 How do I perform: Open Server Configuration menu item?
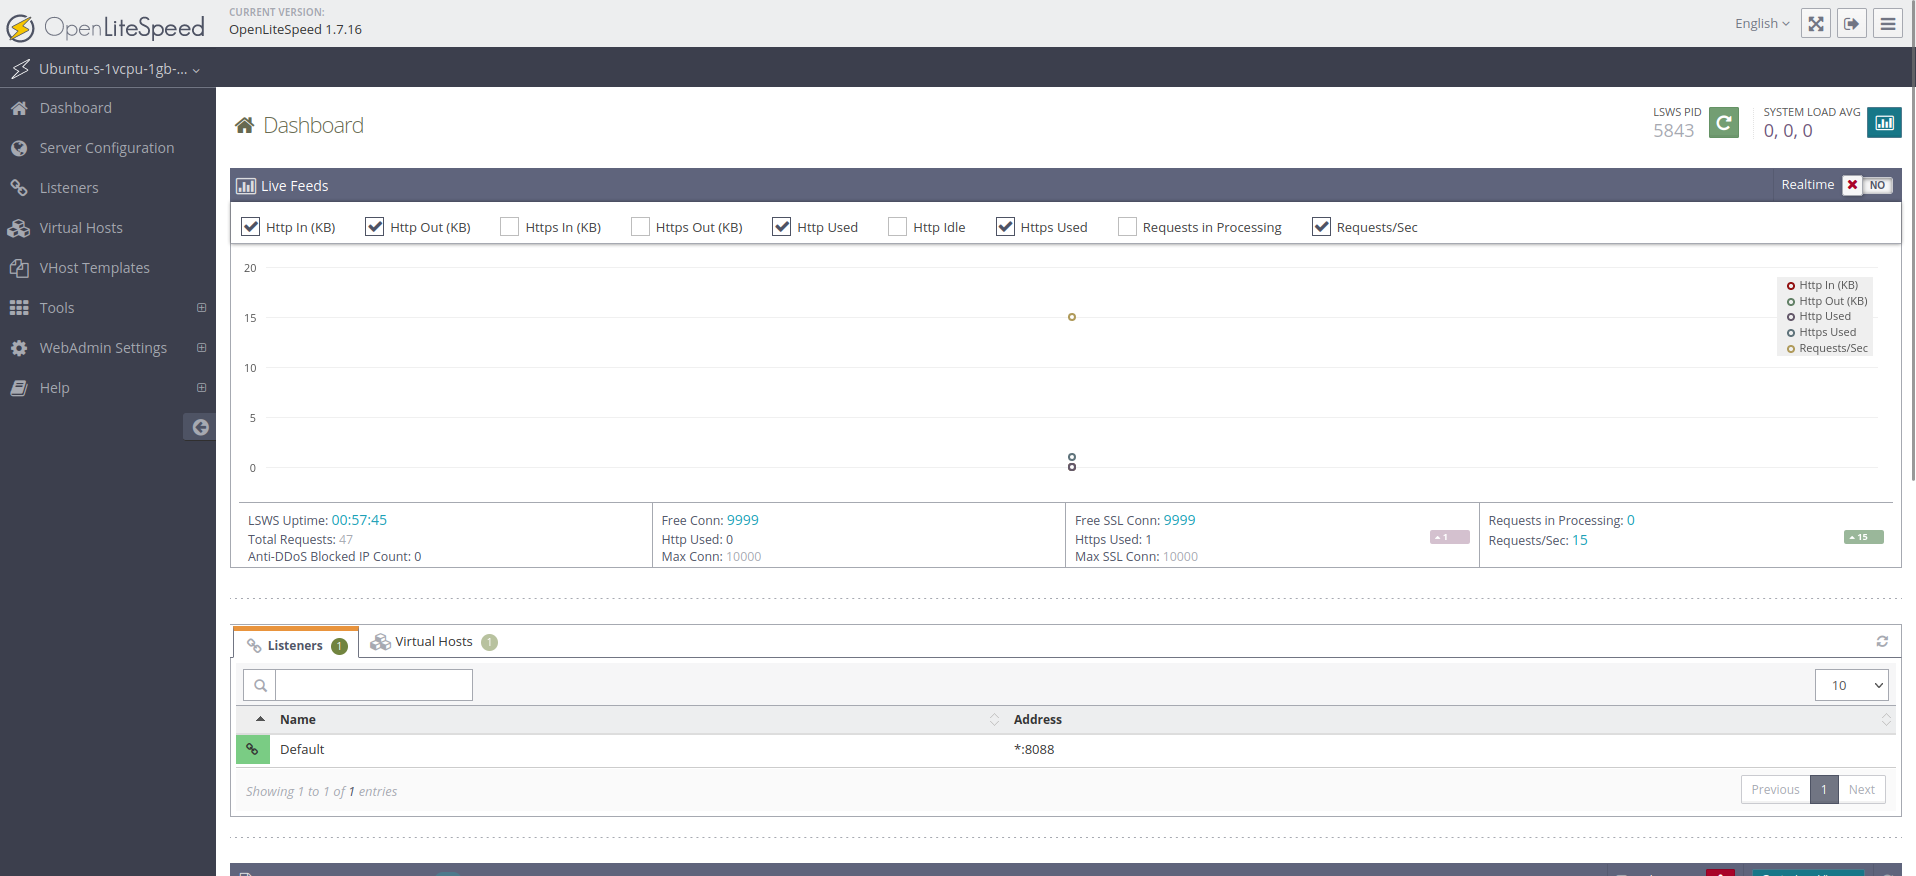click(x=107, y=148)
